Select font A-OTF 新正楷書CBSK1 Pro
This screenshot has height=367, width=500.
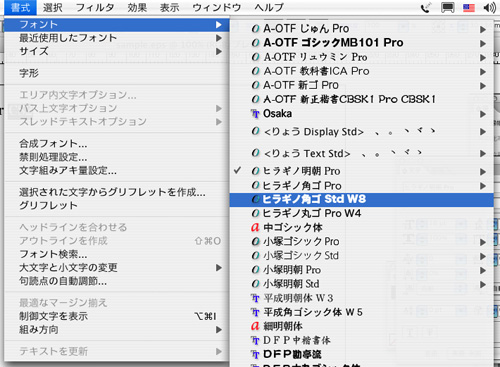pyautogui.click(x=362, y=99)
